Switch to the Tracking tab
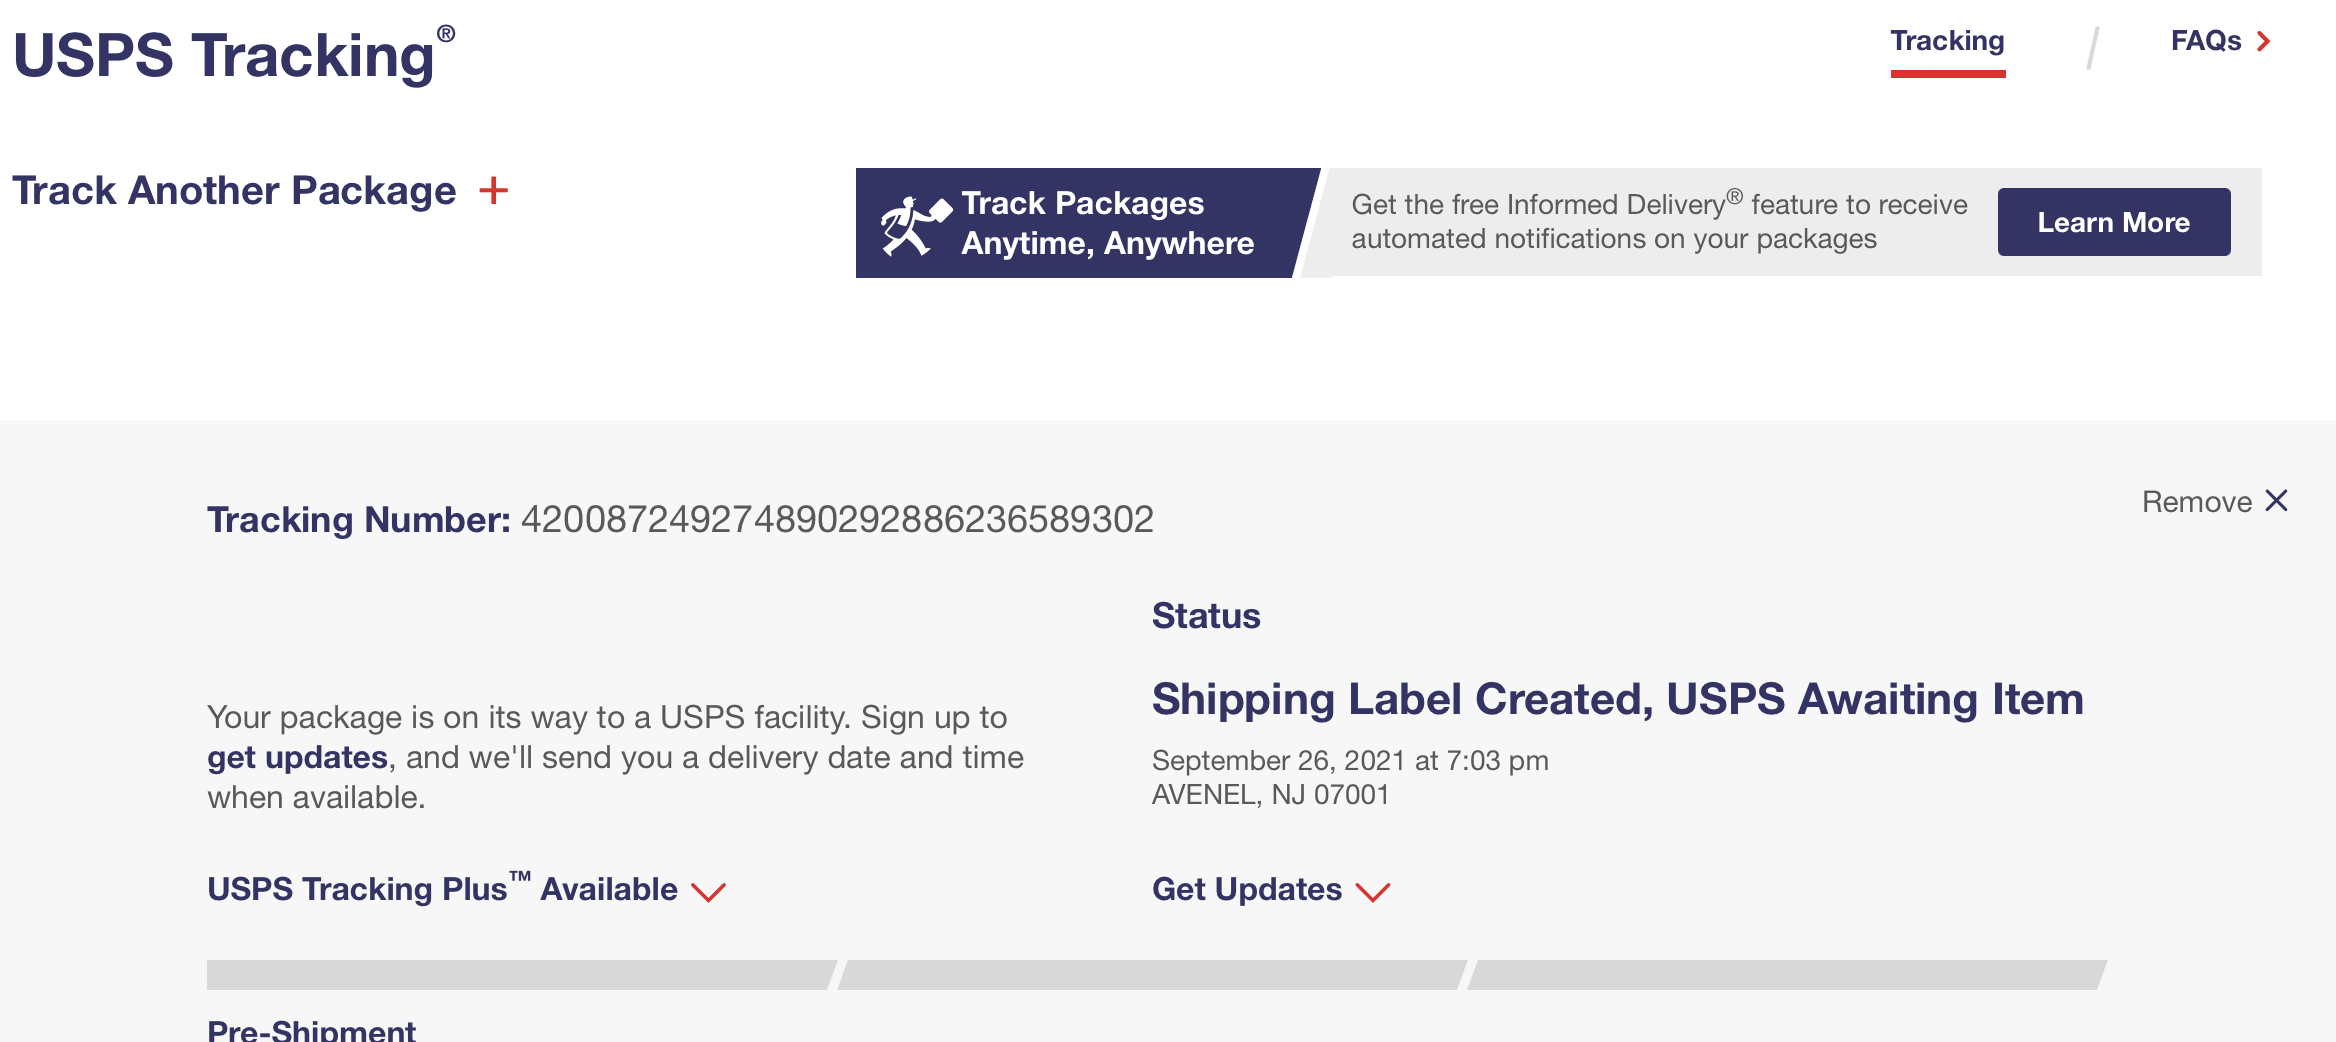The height and width of the screenshot is (1042, 2336). [x=1947, y=41]
